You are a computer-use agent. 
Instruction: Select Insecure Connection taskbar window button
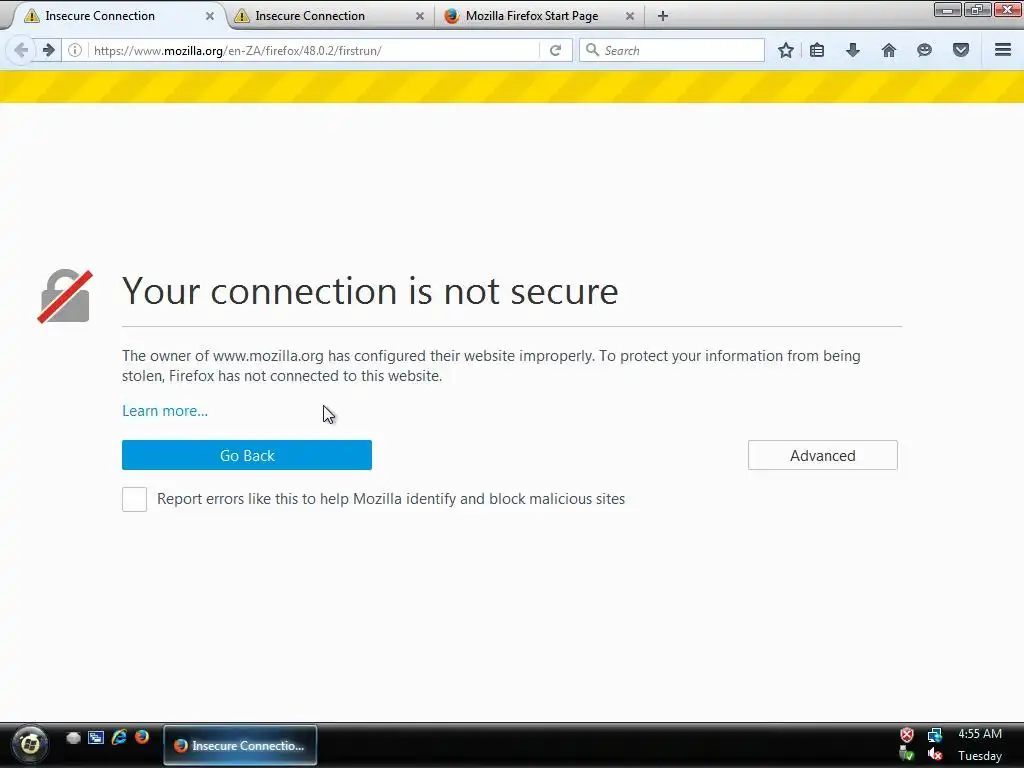pyautogui.click(x=240, y=745)
